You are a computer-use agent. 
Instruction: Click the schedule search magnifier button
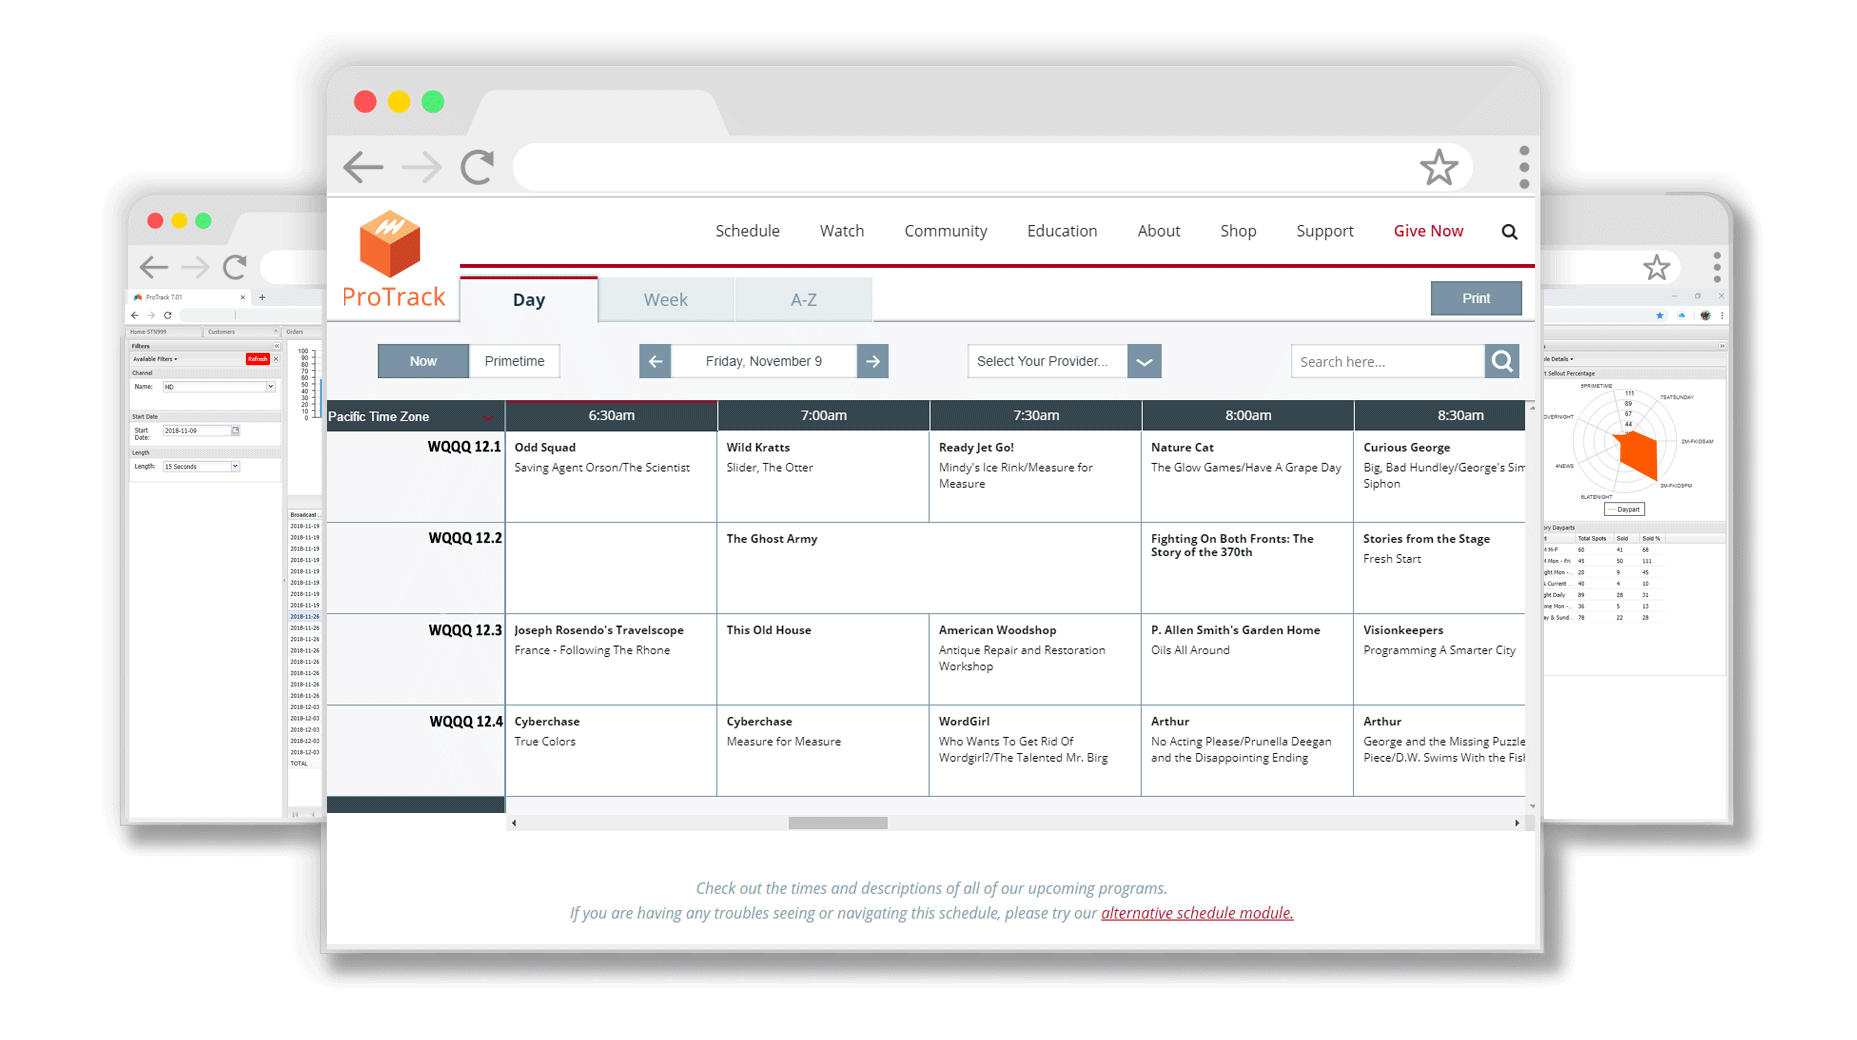coord(1502,361)
